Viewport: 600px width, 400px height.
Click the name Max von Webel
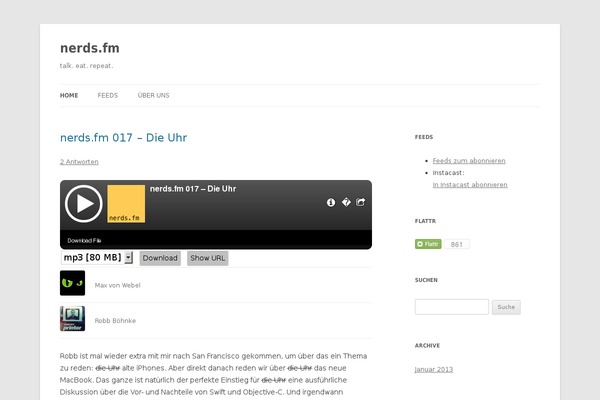point(117,285)
